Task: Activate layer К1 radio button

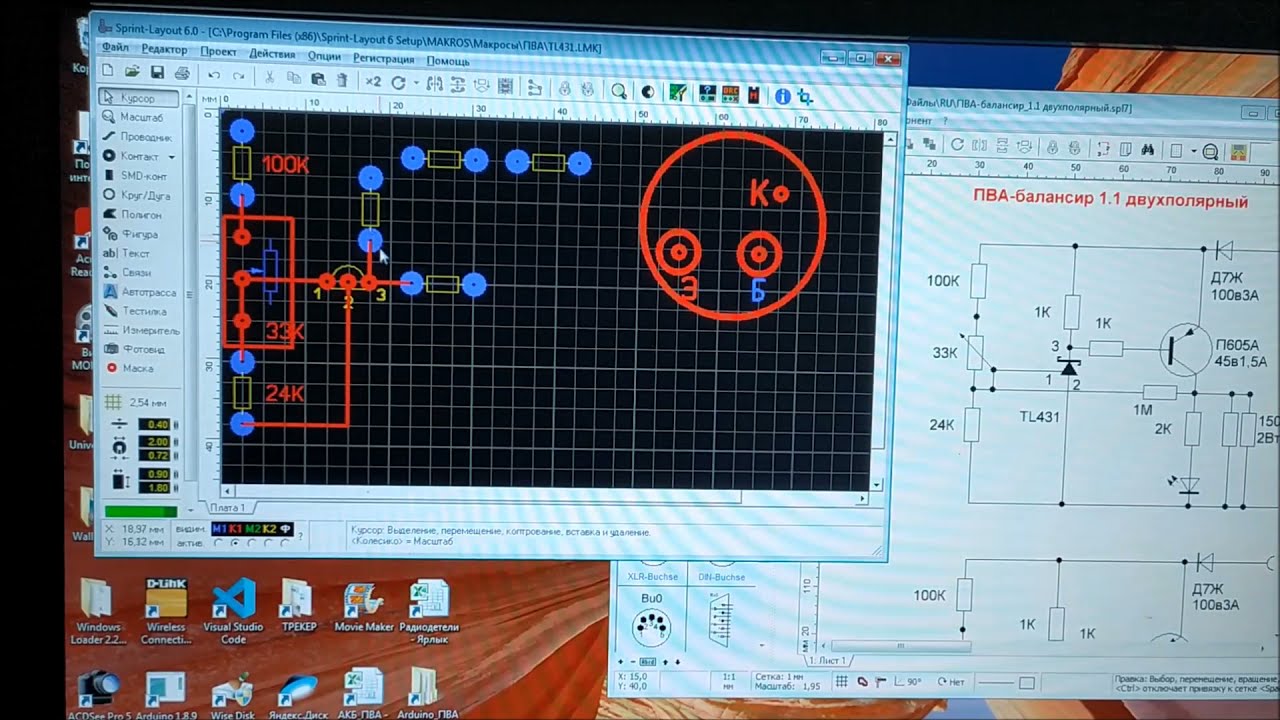Action: point(234,543)
